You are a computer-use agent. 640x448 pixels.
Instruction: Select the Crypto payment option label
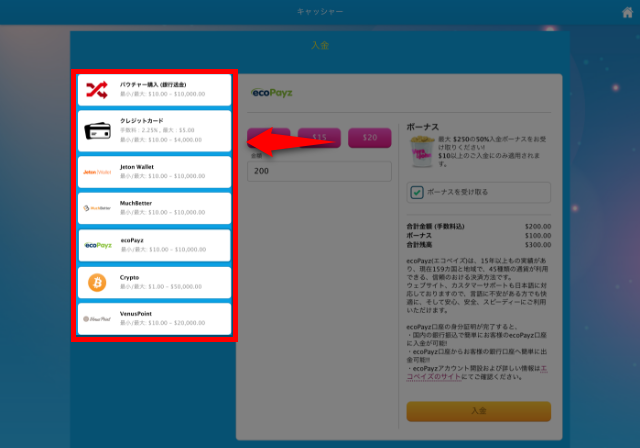click(130, 277)
